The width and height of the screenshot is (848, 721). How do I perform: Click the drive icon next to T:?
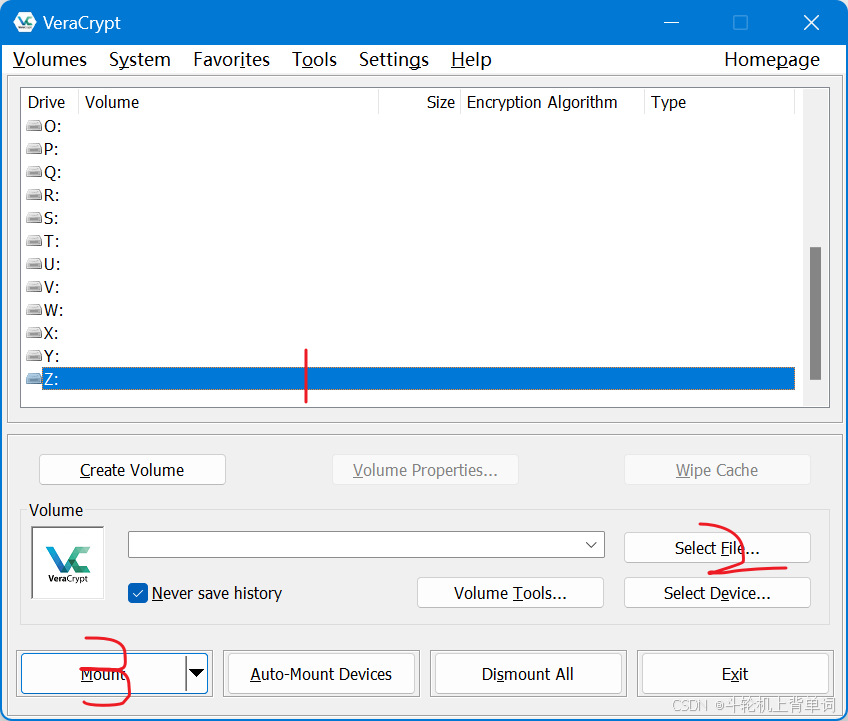click(x=34, y=241)
